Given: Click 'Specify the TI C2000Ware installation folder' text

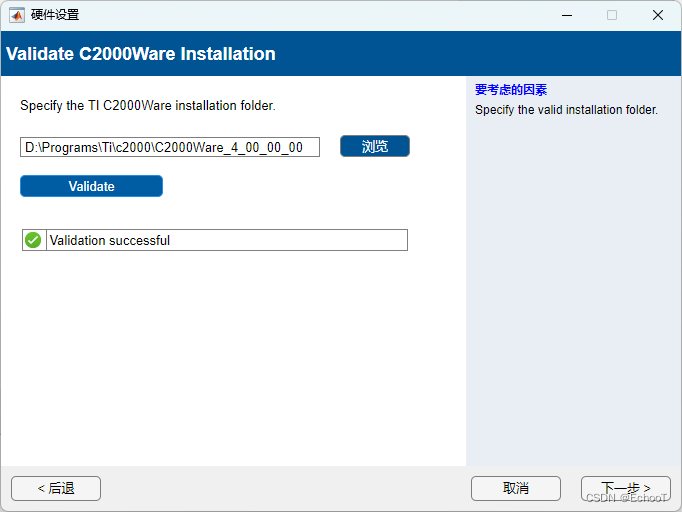Looking at the screenshot, I should [148, 106].
